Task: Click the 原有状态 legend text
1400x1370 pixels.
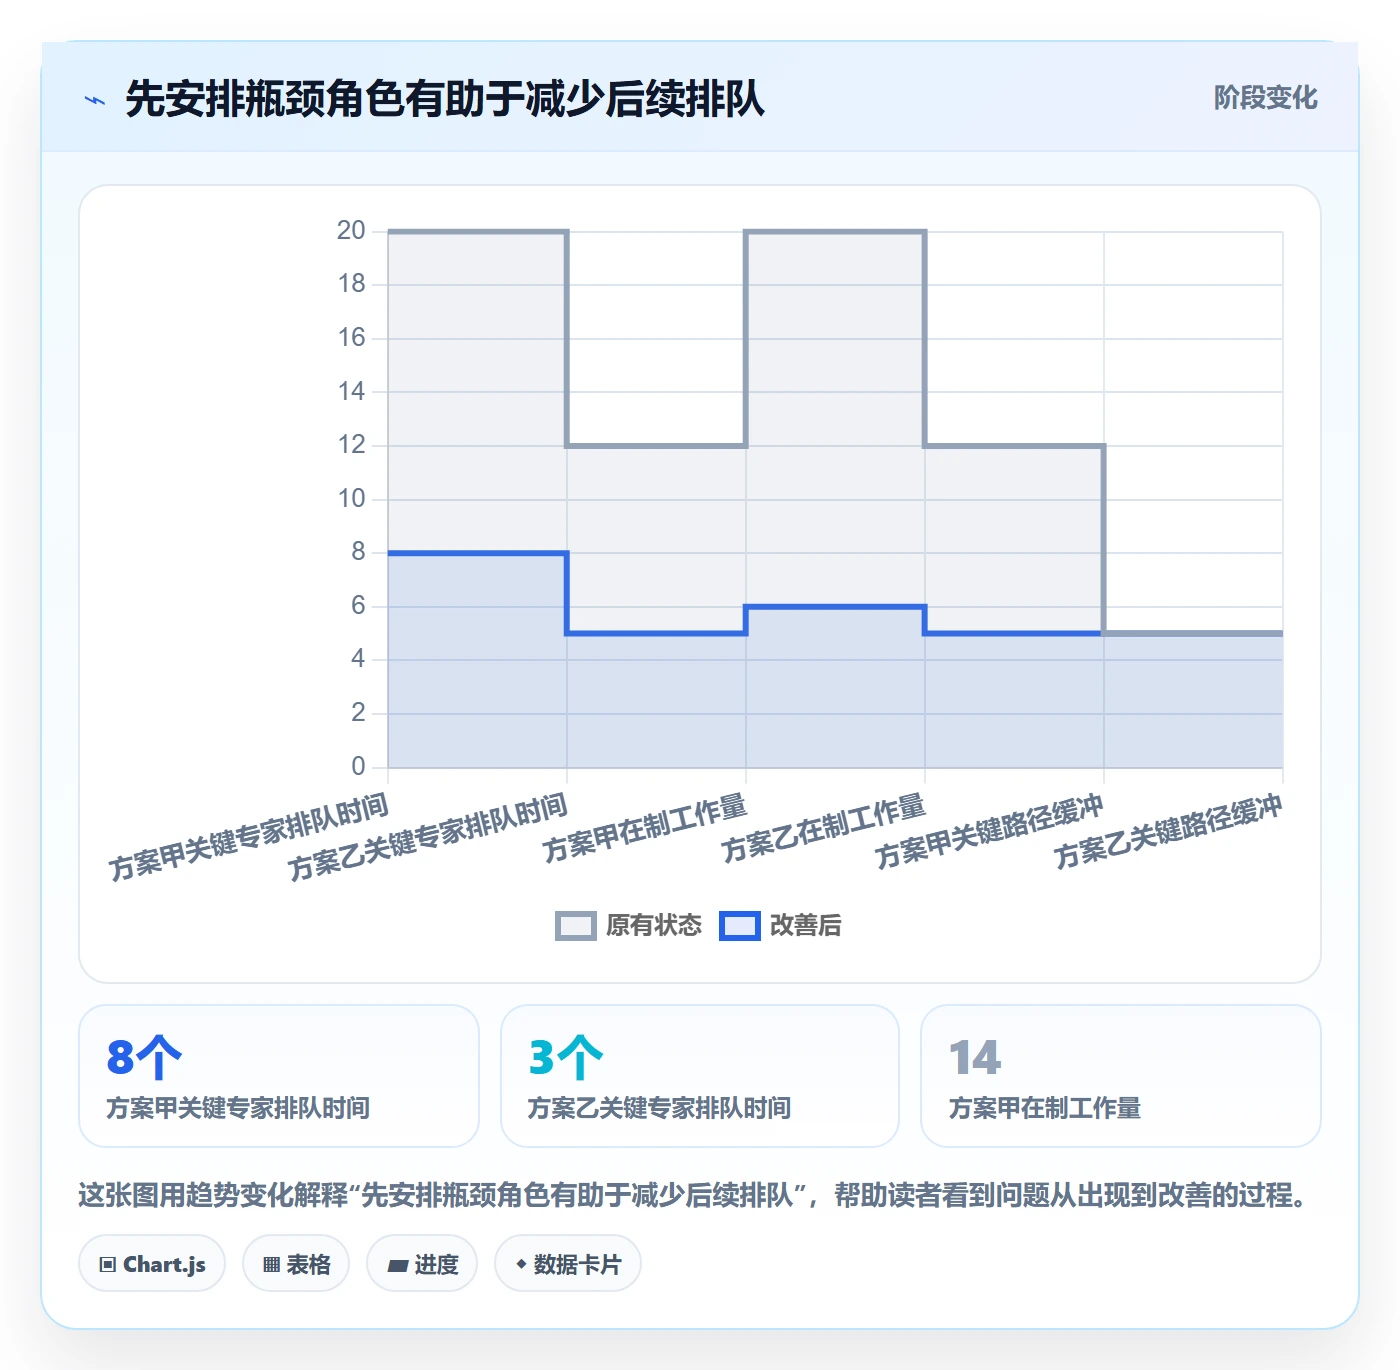Action: [654, 926]
